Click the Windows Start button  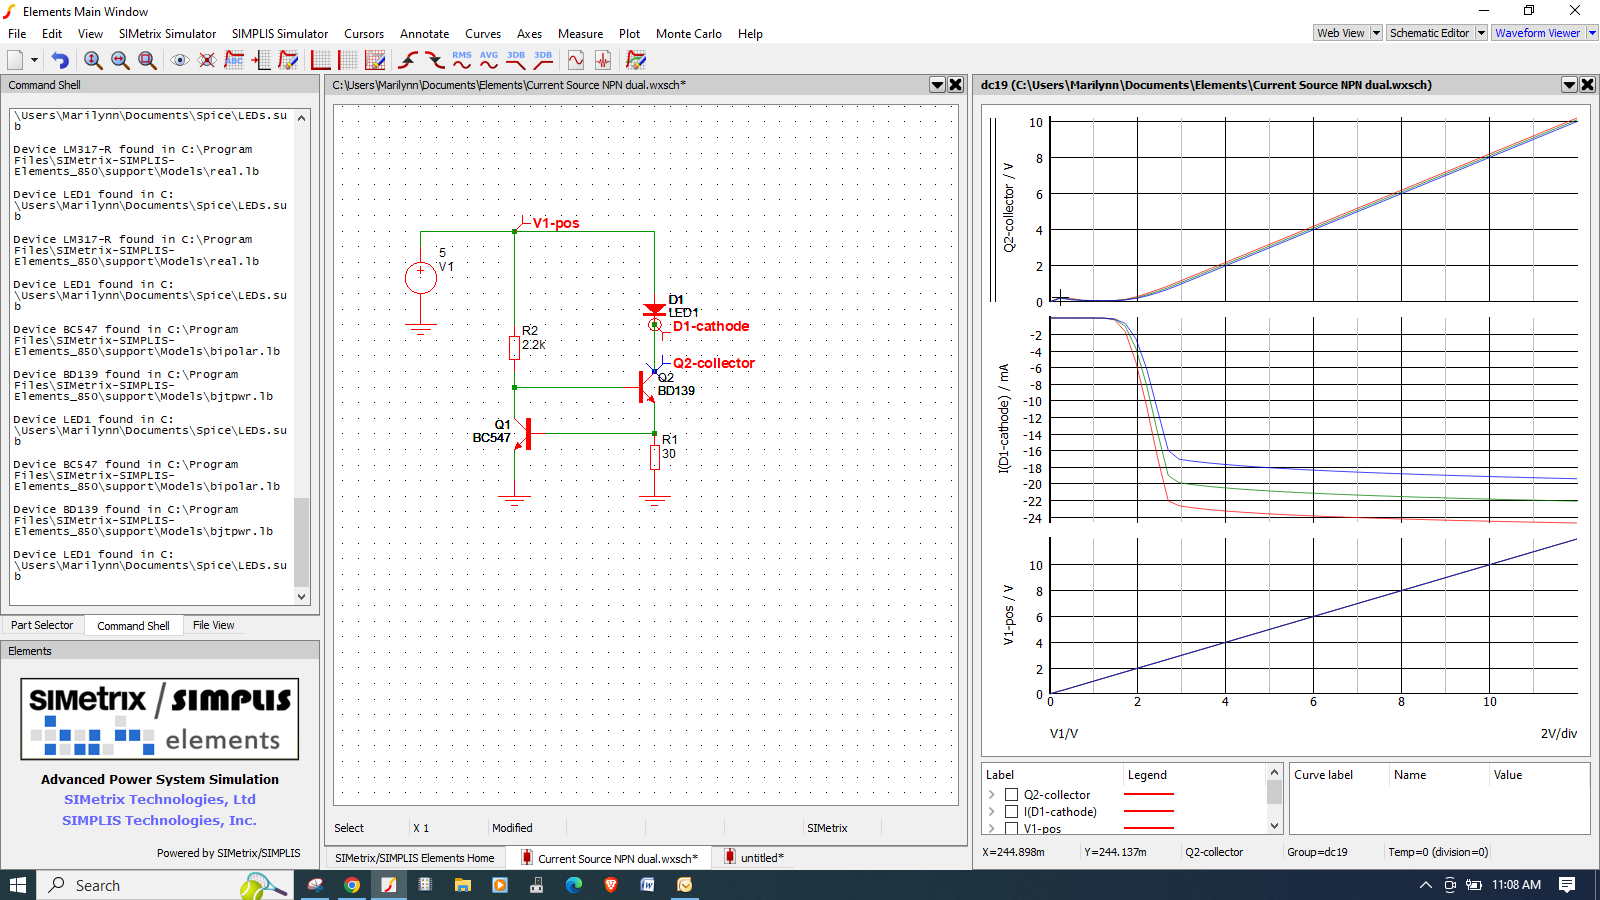click(18, 885)
